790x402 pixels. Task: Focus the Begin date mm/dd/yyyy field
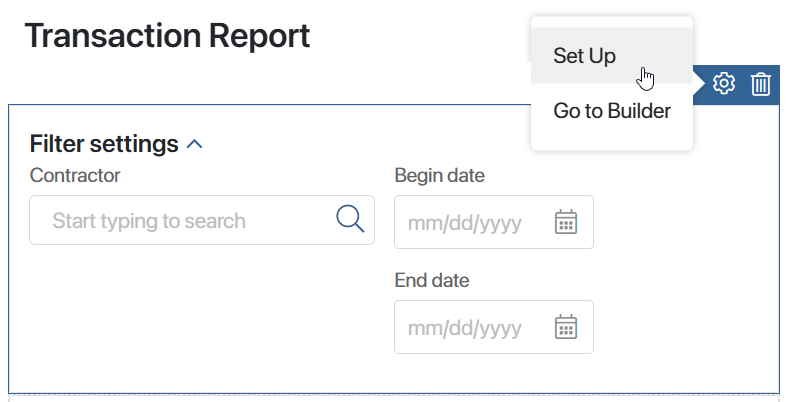494,222
